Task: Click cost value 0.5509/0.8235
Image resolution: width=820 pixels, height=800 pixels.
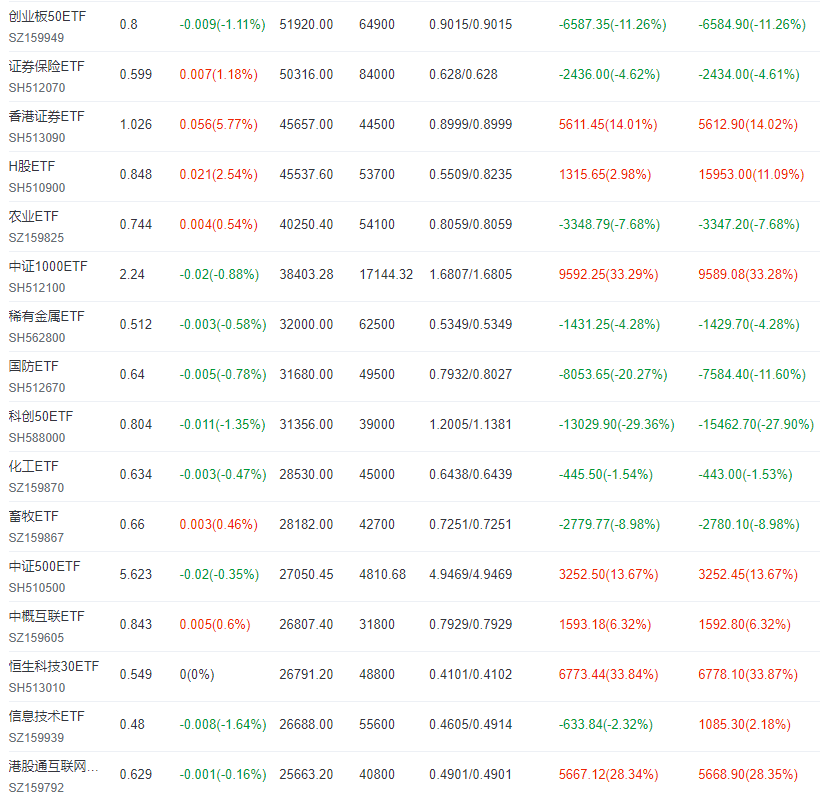Action: click(x=471, y=175)
